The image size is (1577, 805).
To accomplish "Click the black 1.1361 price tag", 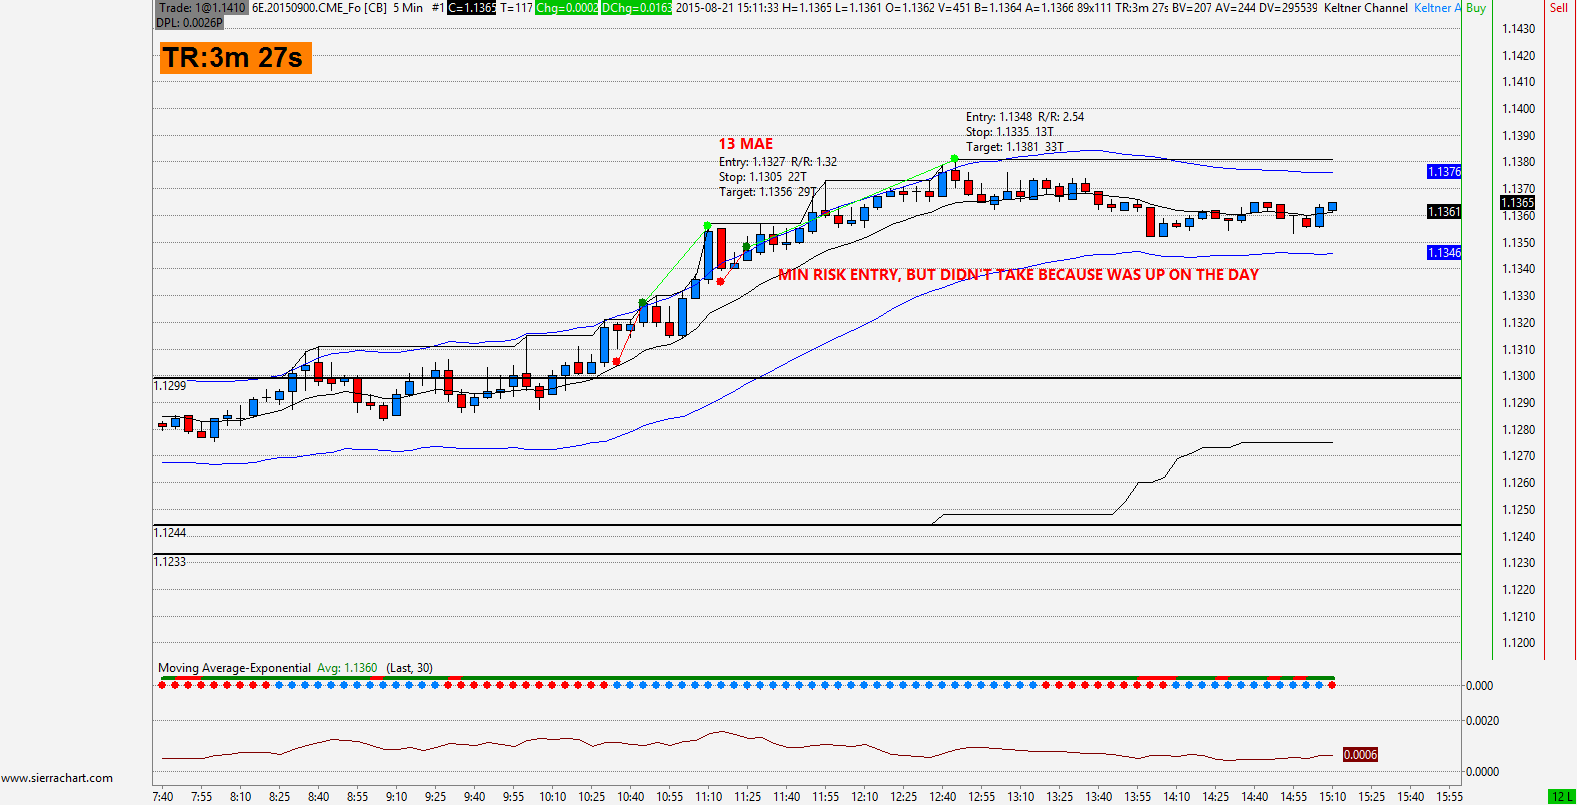I will (1444, 212).
